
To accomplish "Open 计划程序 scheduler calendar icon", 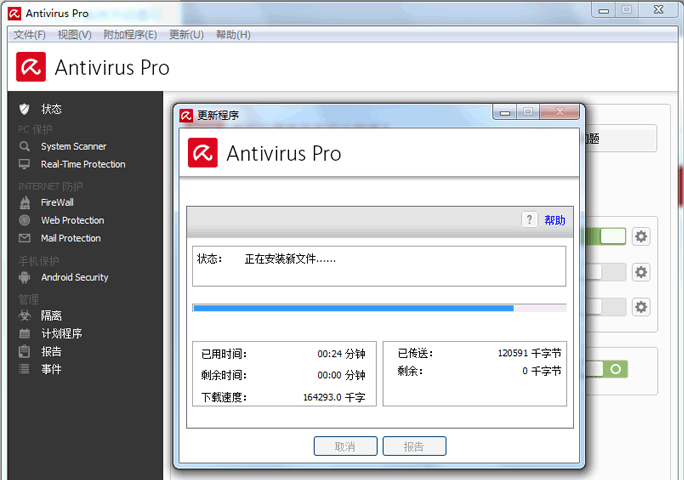I will click(24, 333).
